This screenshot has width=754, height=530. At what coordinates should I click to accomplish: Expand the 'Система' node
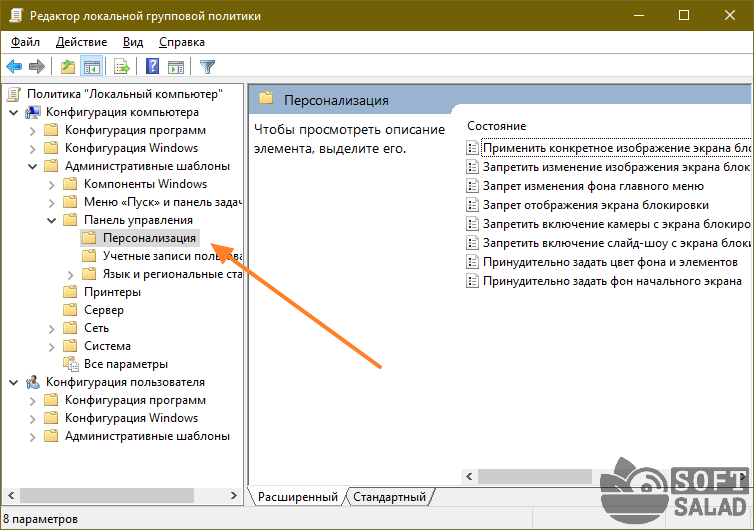click(x=51, y=347)
